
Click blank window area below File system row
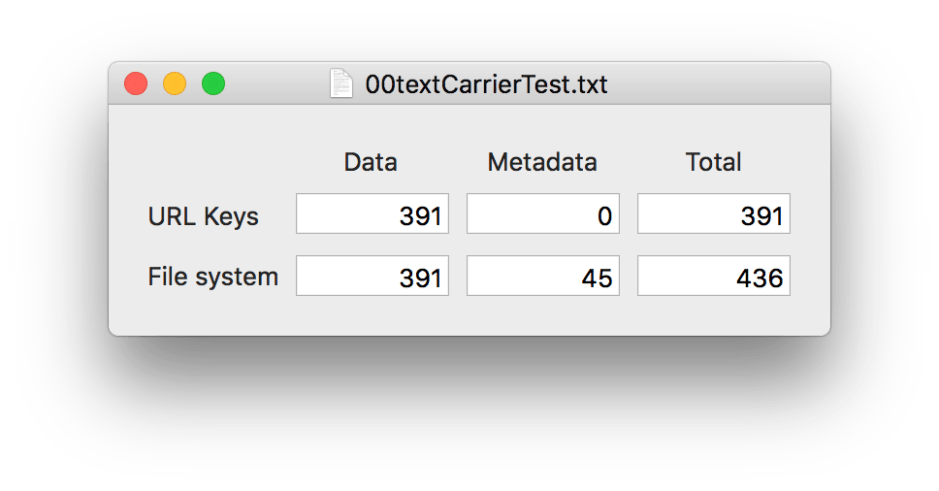(x=470, y=316)
